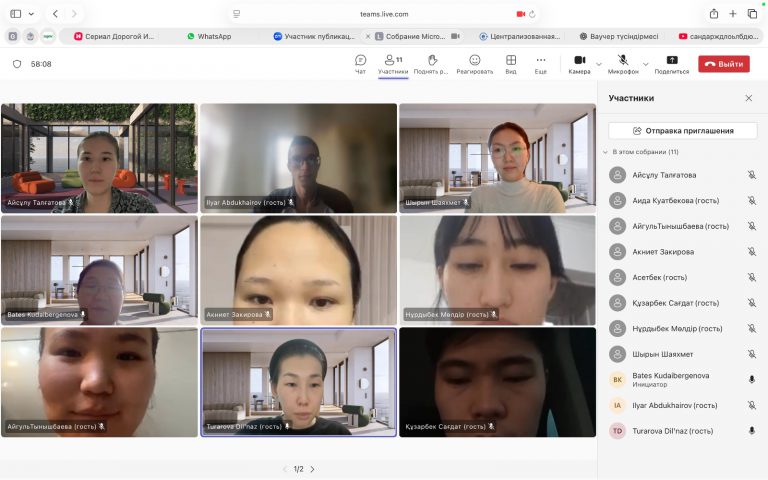
Task: Open the Чат panel icon
Action: pyautogui.click(x=360, y=61)
